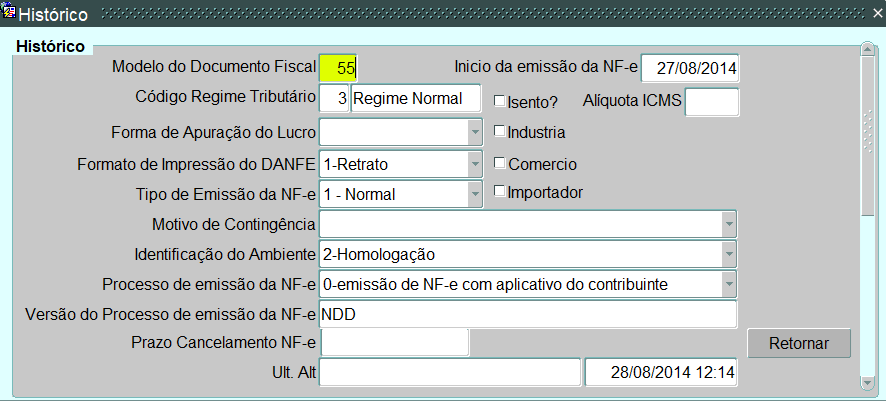Screen dimensions: 886x401
Task: Check the Industria checkbox
Action: point(500,131)
